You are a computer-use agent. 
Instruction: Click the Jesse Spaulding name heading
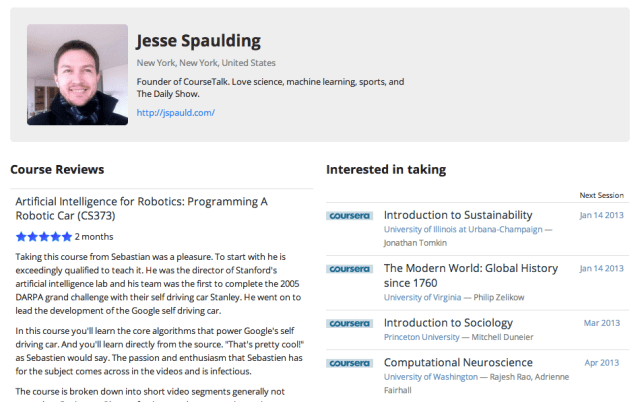(x=198, y=41)
